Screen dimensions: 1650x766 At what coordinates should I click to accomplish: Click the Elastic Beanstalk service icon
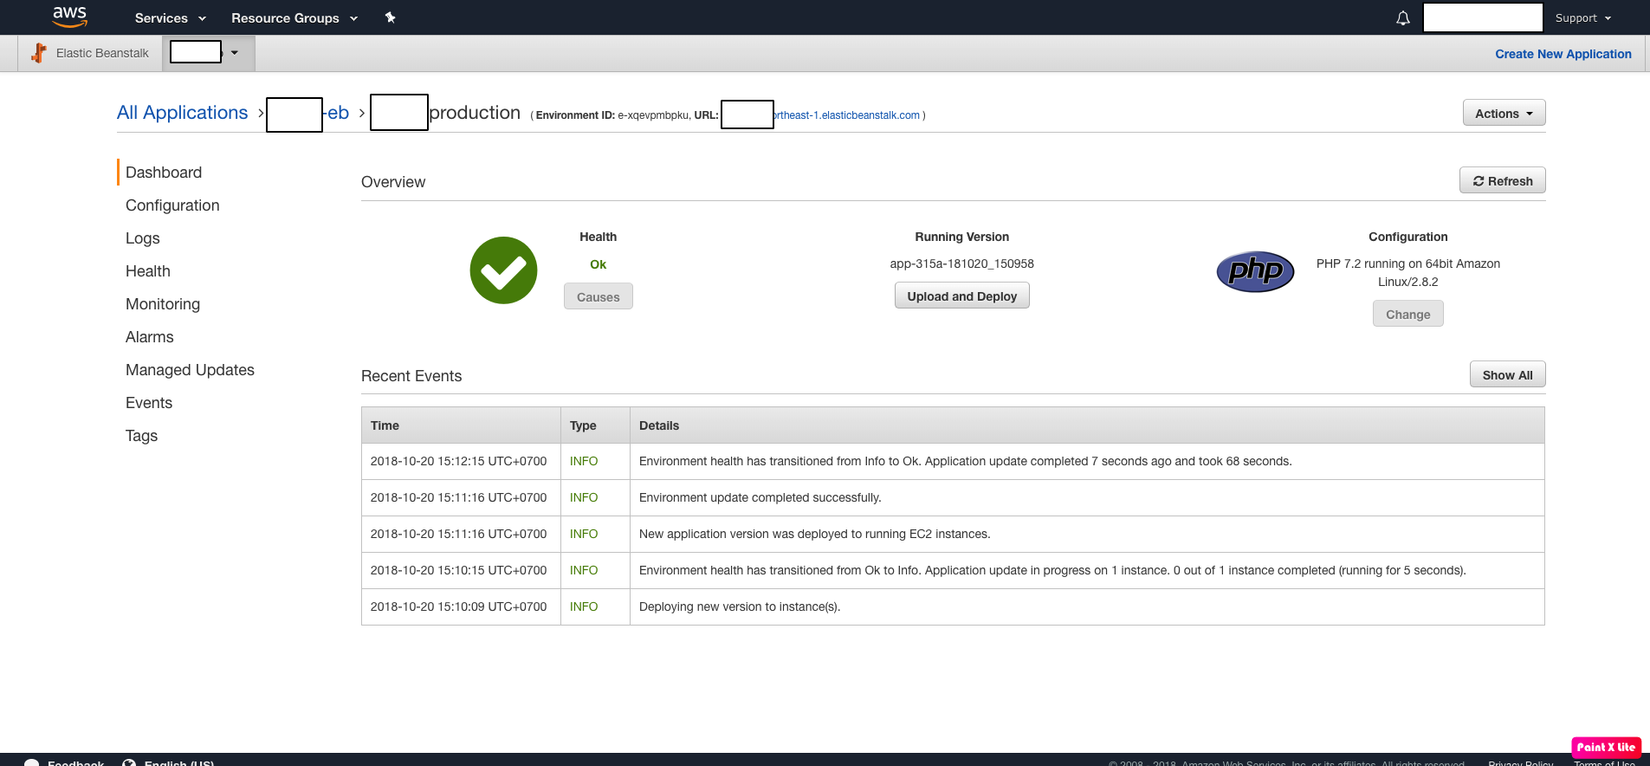39,53
